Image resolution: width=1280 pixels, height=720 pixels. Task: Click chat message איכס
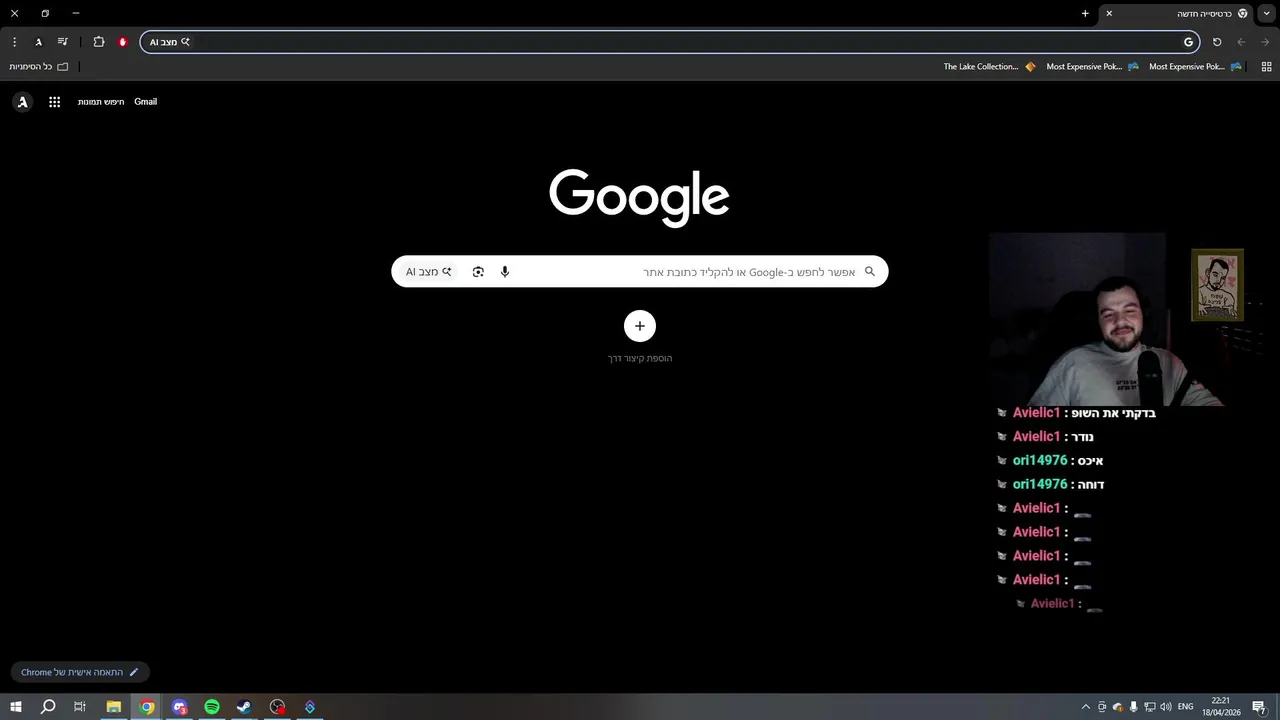[1091, 461]
